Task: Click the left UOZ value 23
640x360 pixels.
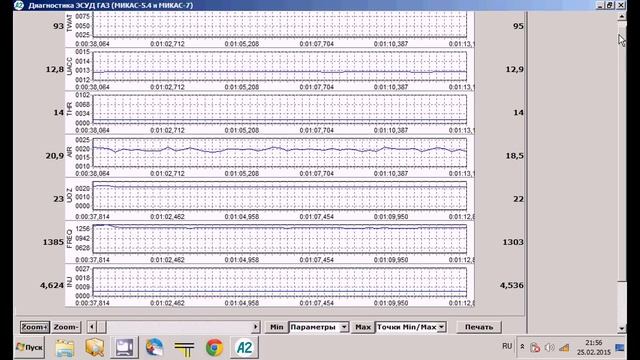Action: click(x=59, y=199)
